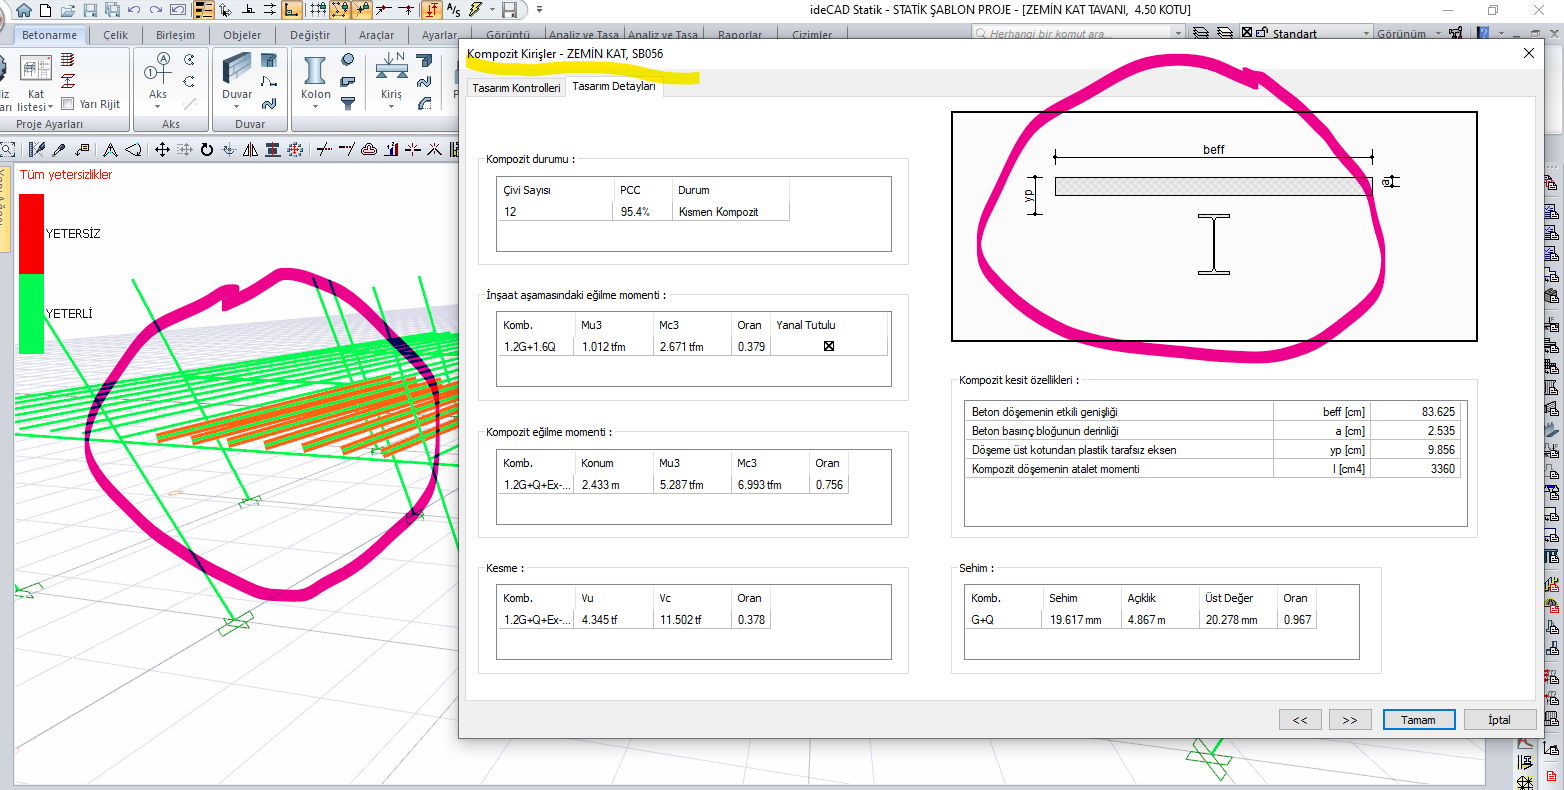1564x790 pixels.
Task: Focus the 'Herhangi bir komut ara' search field
Action: [1073, 34]
